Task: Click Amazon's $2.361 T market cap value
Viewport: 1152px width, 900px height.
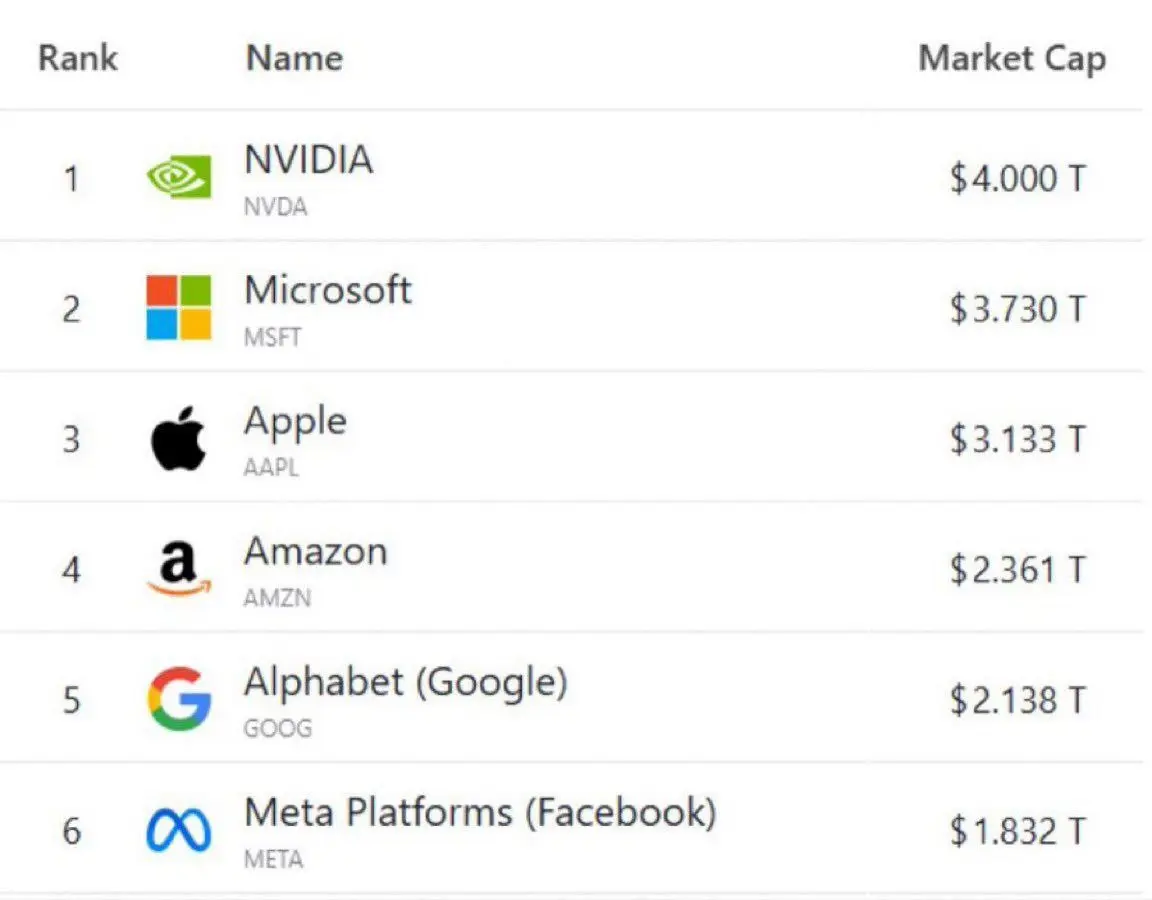Action: point(1018,569)
